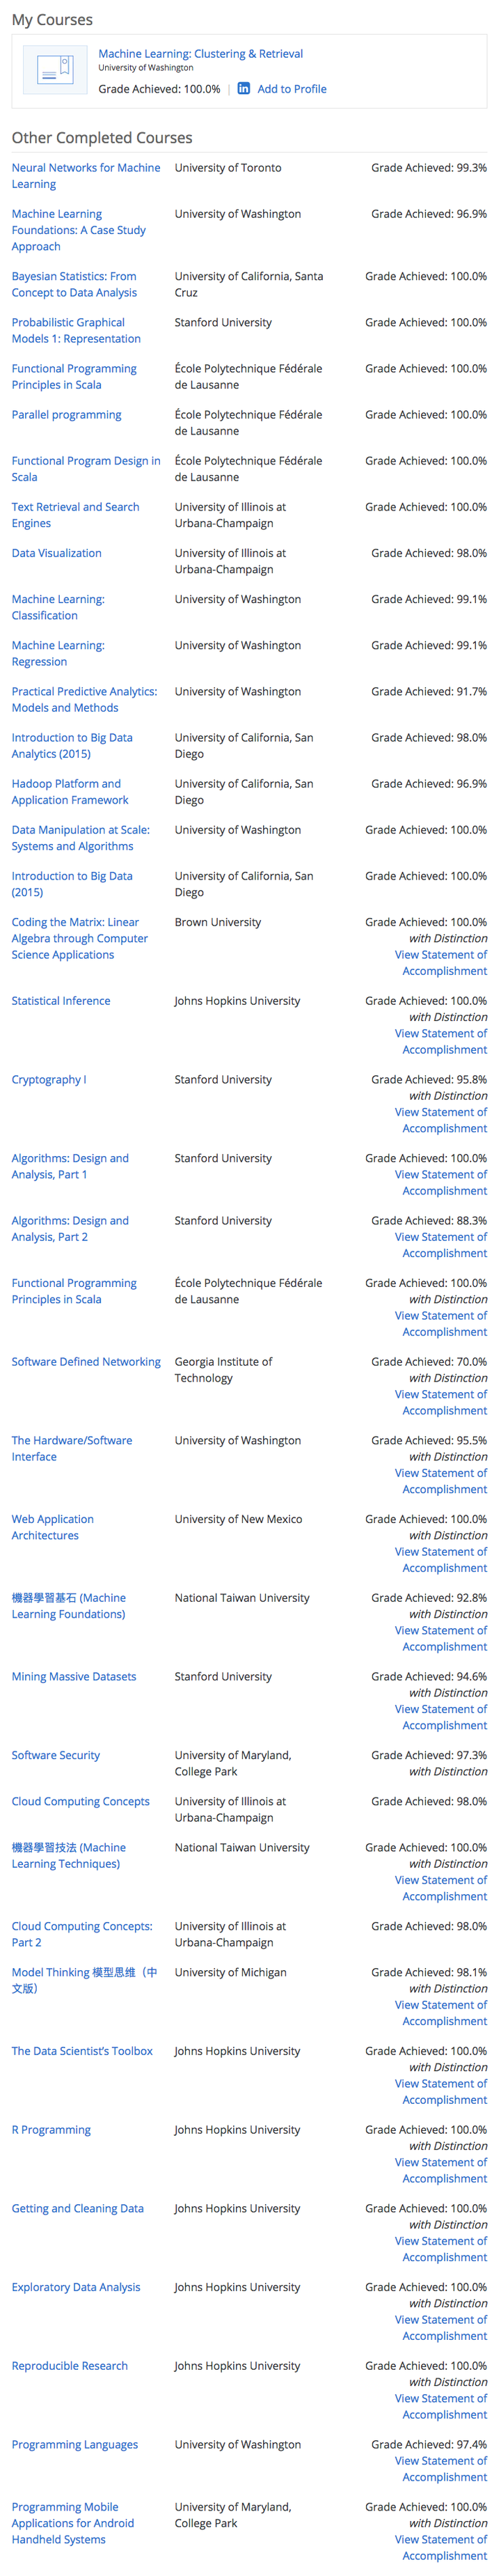Open Neural Networks for Machine Learning course
Viewport: 501px width, 2576px height.
click(x=86, y=176)
